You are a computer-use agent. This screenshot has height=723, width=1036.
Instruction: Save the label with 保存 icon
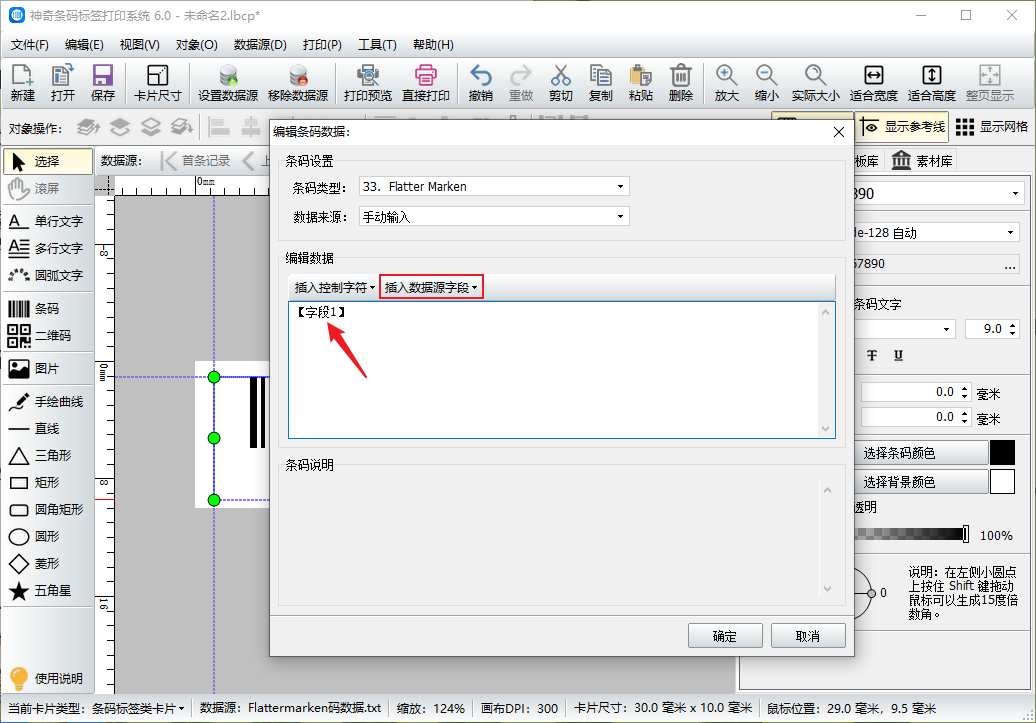click(x=102, y=83)
